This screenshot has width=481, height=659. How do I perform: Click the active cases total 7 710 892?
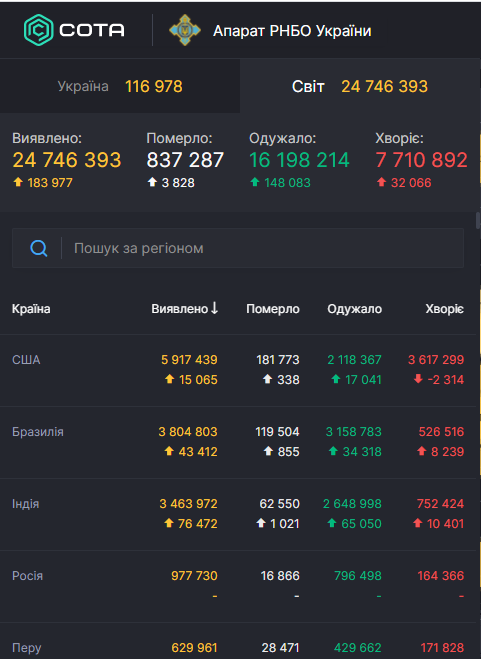pos(421,160)
